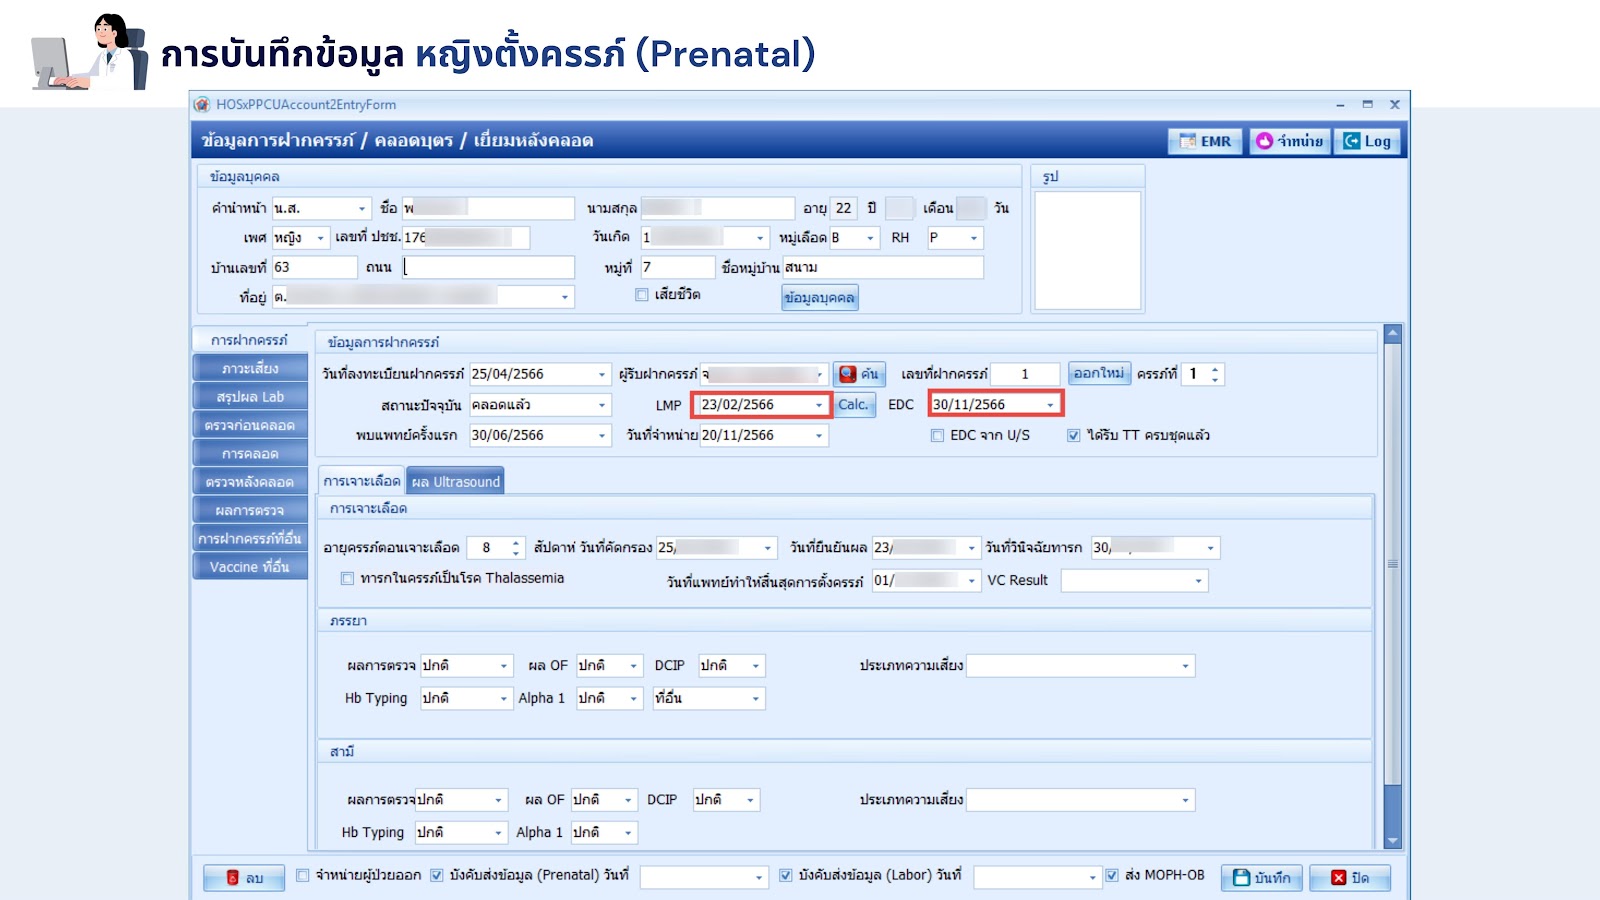This screenshot has height=900, width=1600.
Task: Open the วันที่ลงทะเบียนฝากครรภ์ date dropdown
Action: [x=602, y=375]
